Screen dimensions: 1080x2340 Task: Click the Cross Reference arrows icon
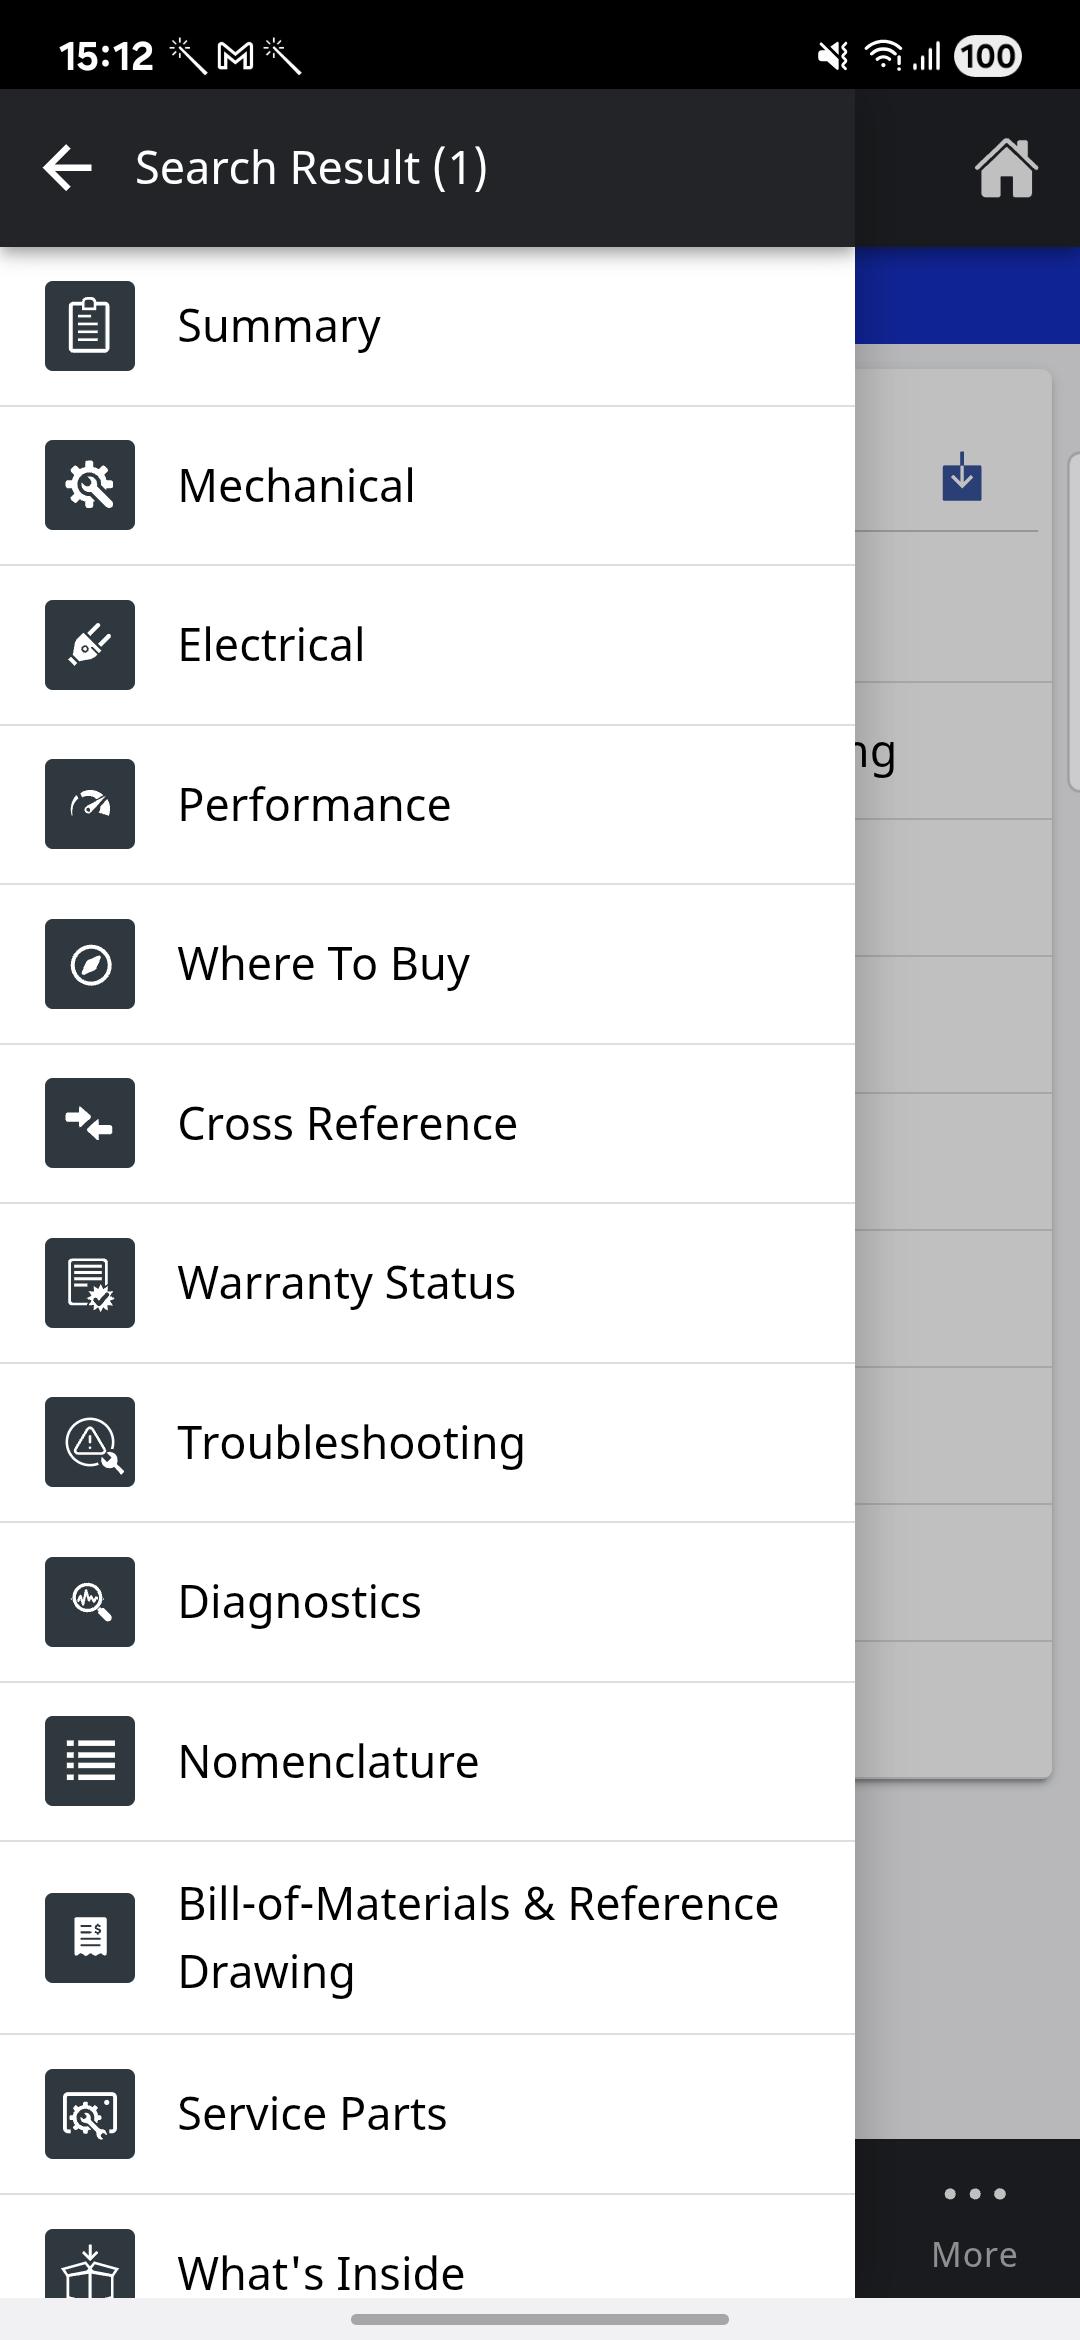pos(90,1123)
